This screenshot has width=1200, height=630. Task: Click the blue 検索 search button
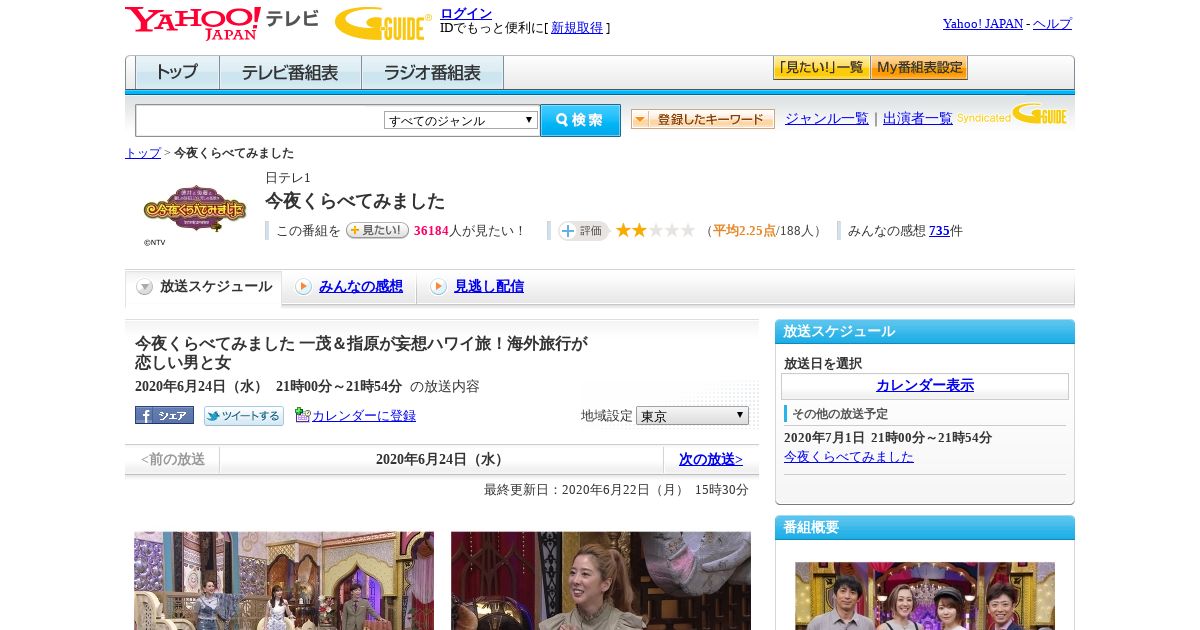[580, 120]
